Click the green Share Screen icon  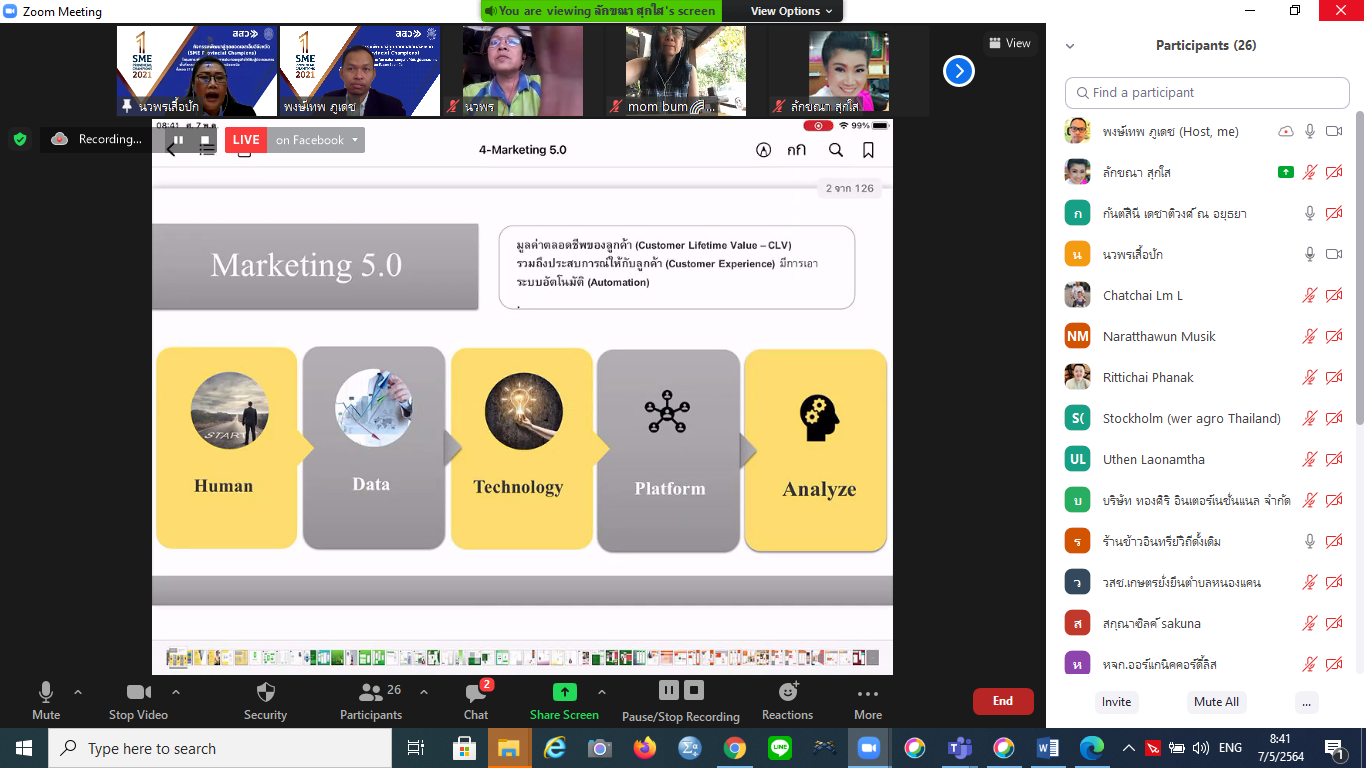tap(565, 692)
